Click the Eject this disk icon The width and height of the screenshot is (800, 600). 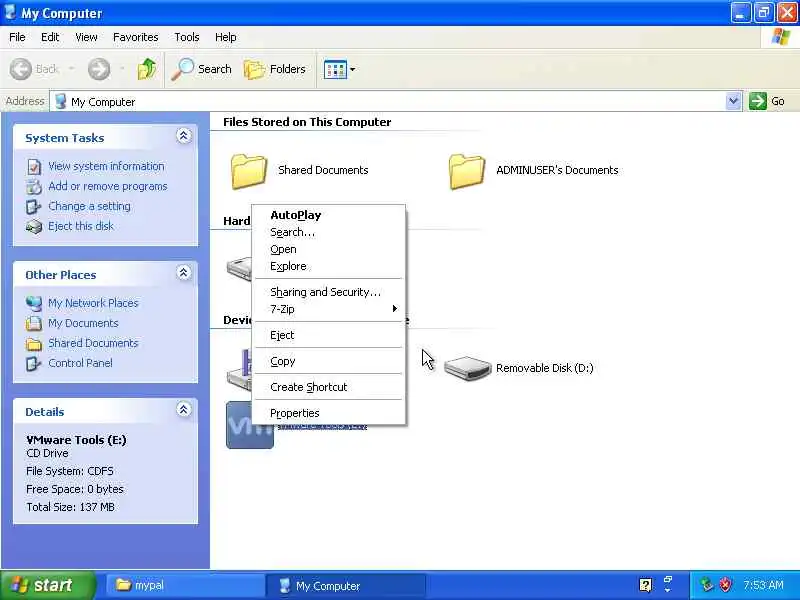click(x=34, y=227)
